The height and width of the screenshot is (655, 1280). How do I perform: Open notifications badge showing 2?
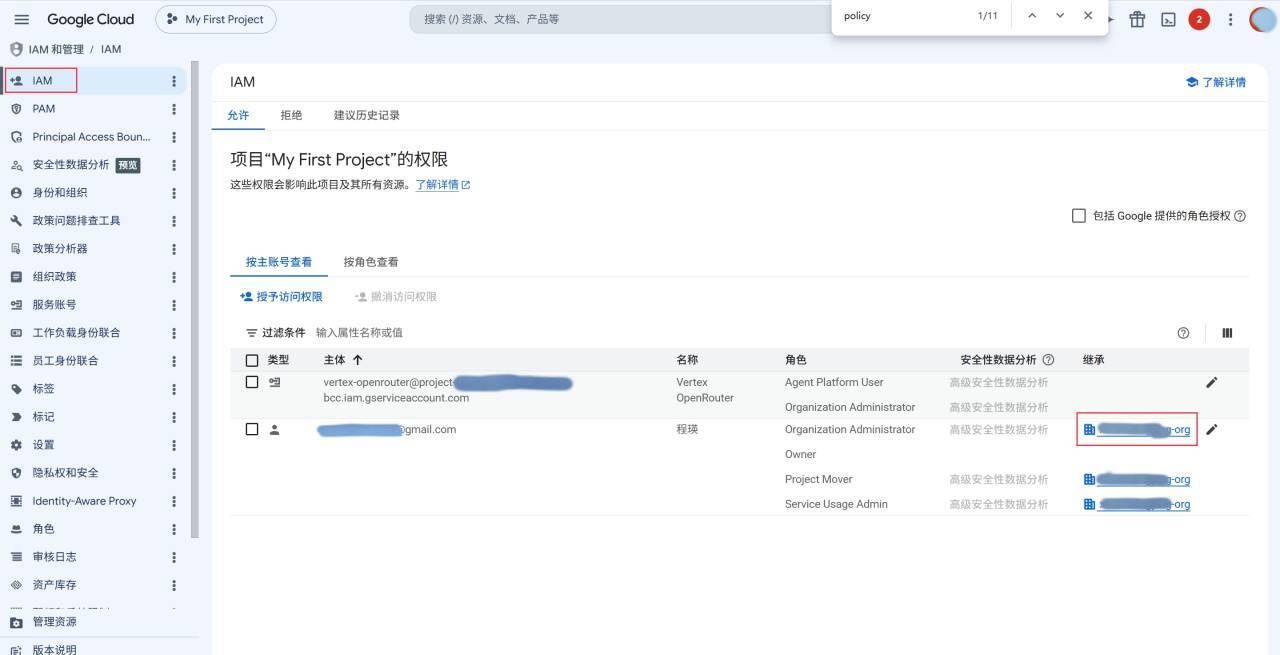point(1199,19)
